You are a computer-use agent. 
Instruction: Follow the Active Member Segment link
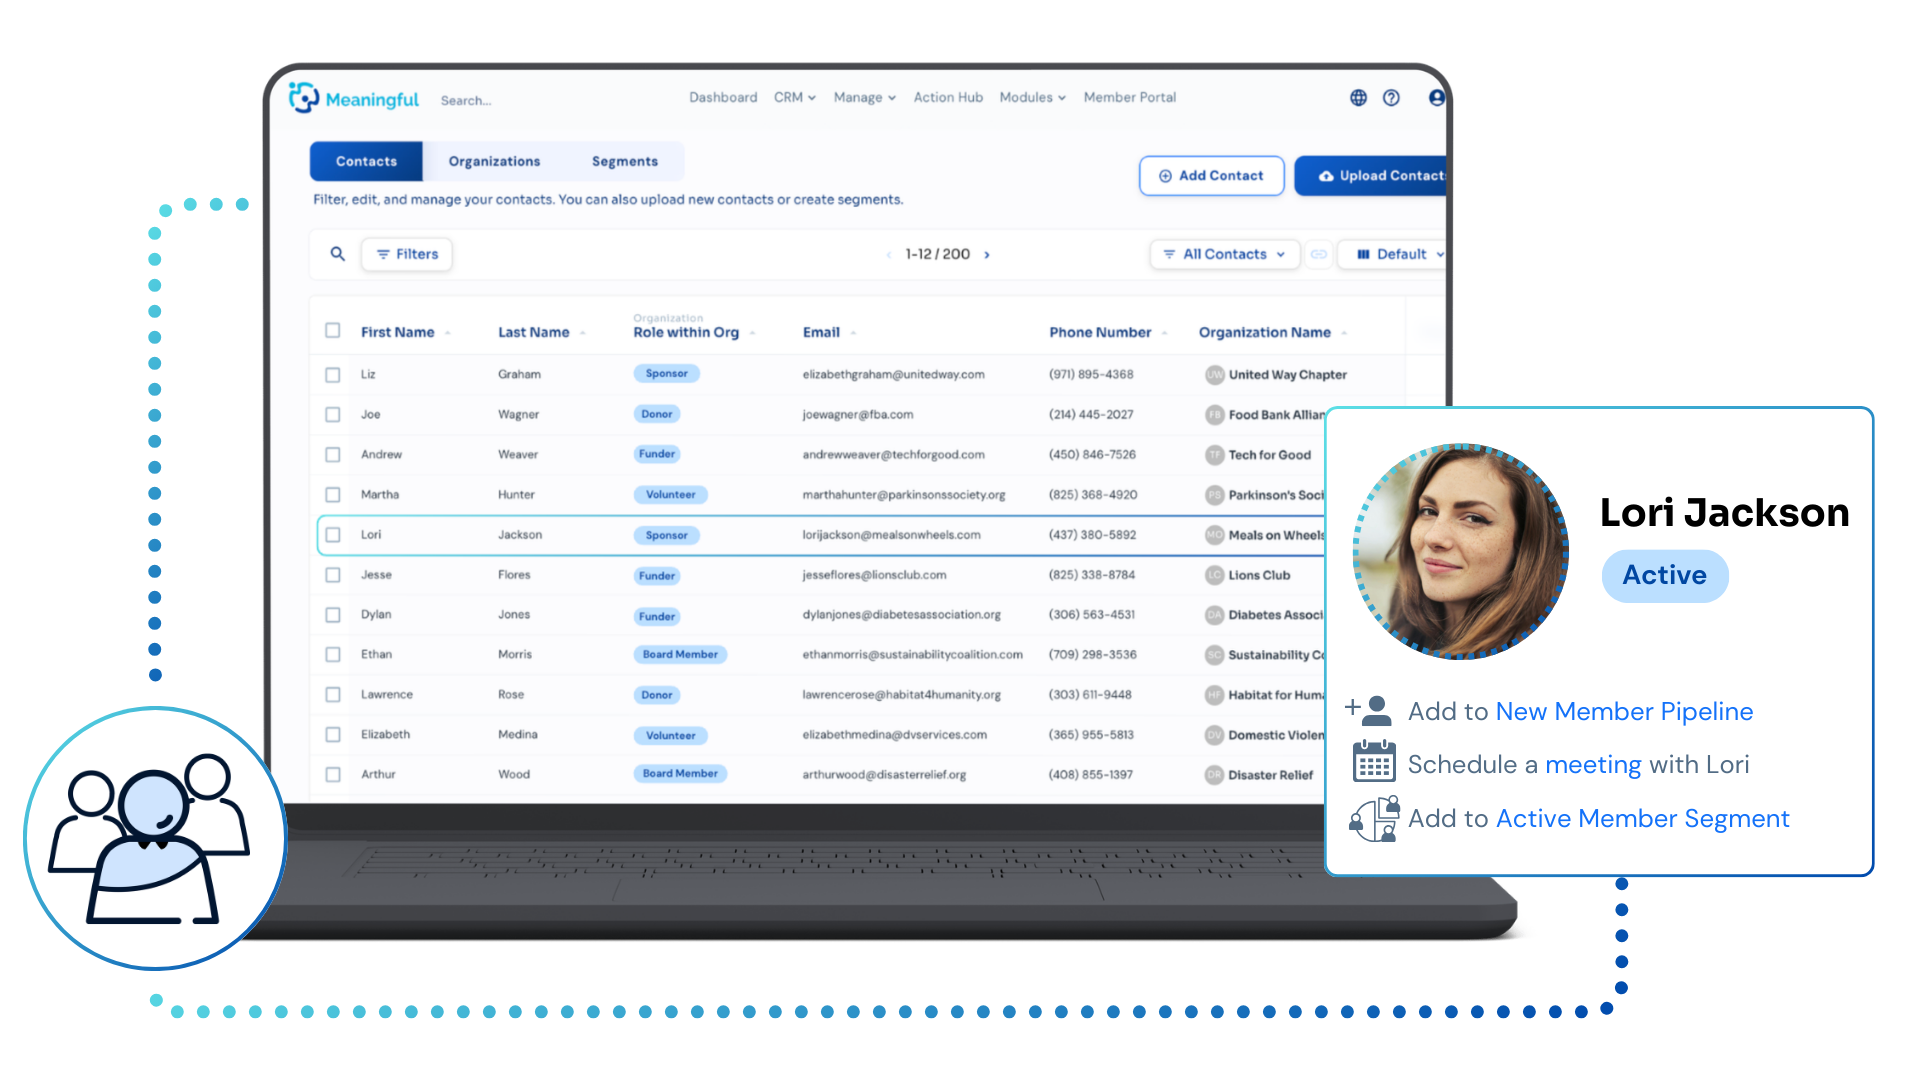tap(1642, 819)
